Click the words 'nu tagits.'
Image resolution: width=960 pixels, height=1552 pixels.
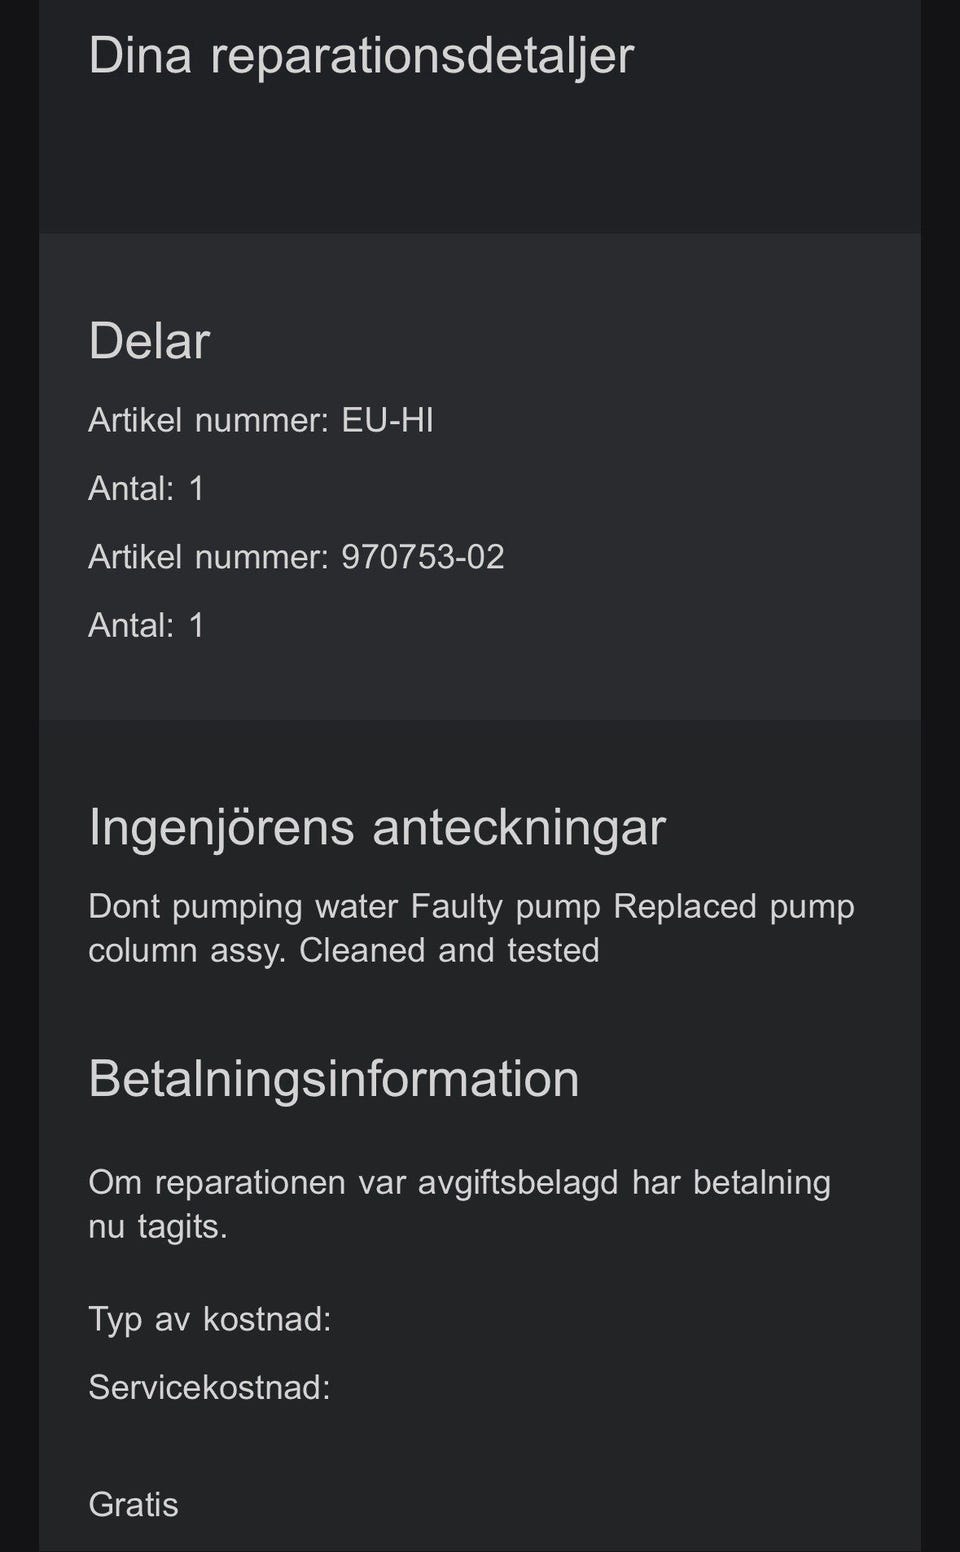pos(158,1226)
